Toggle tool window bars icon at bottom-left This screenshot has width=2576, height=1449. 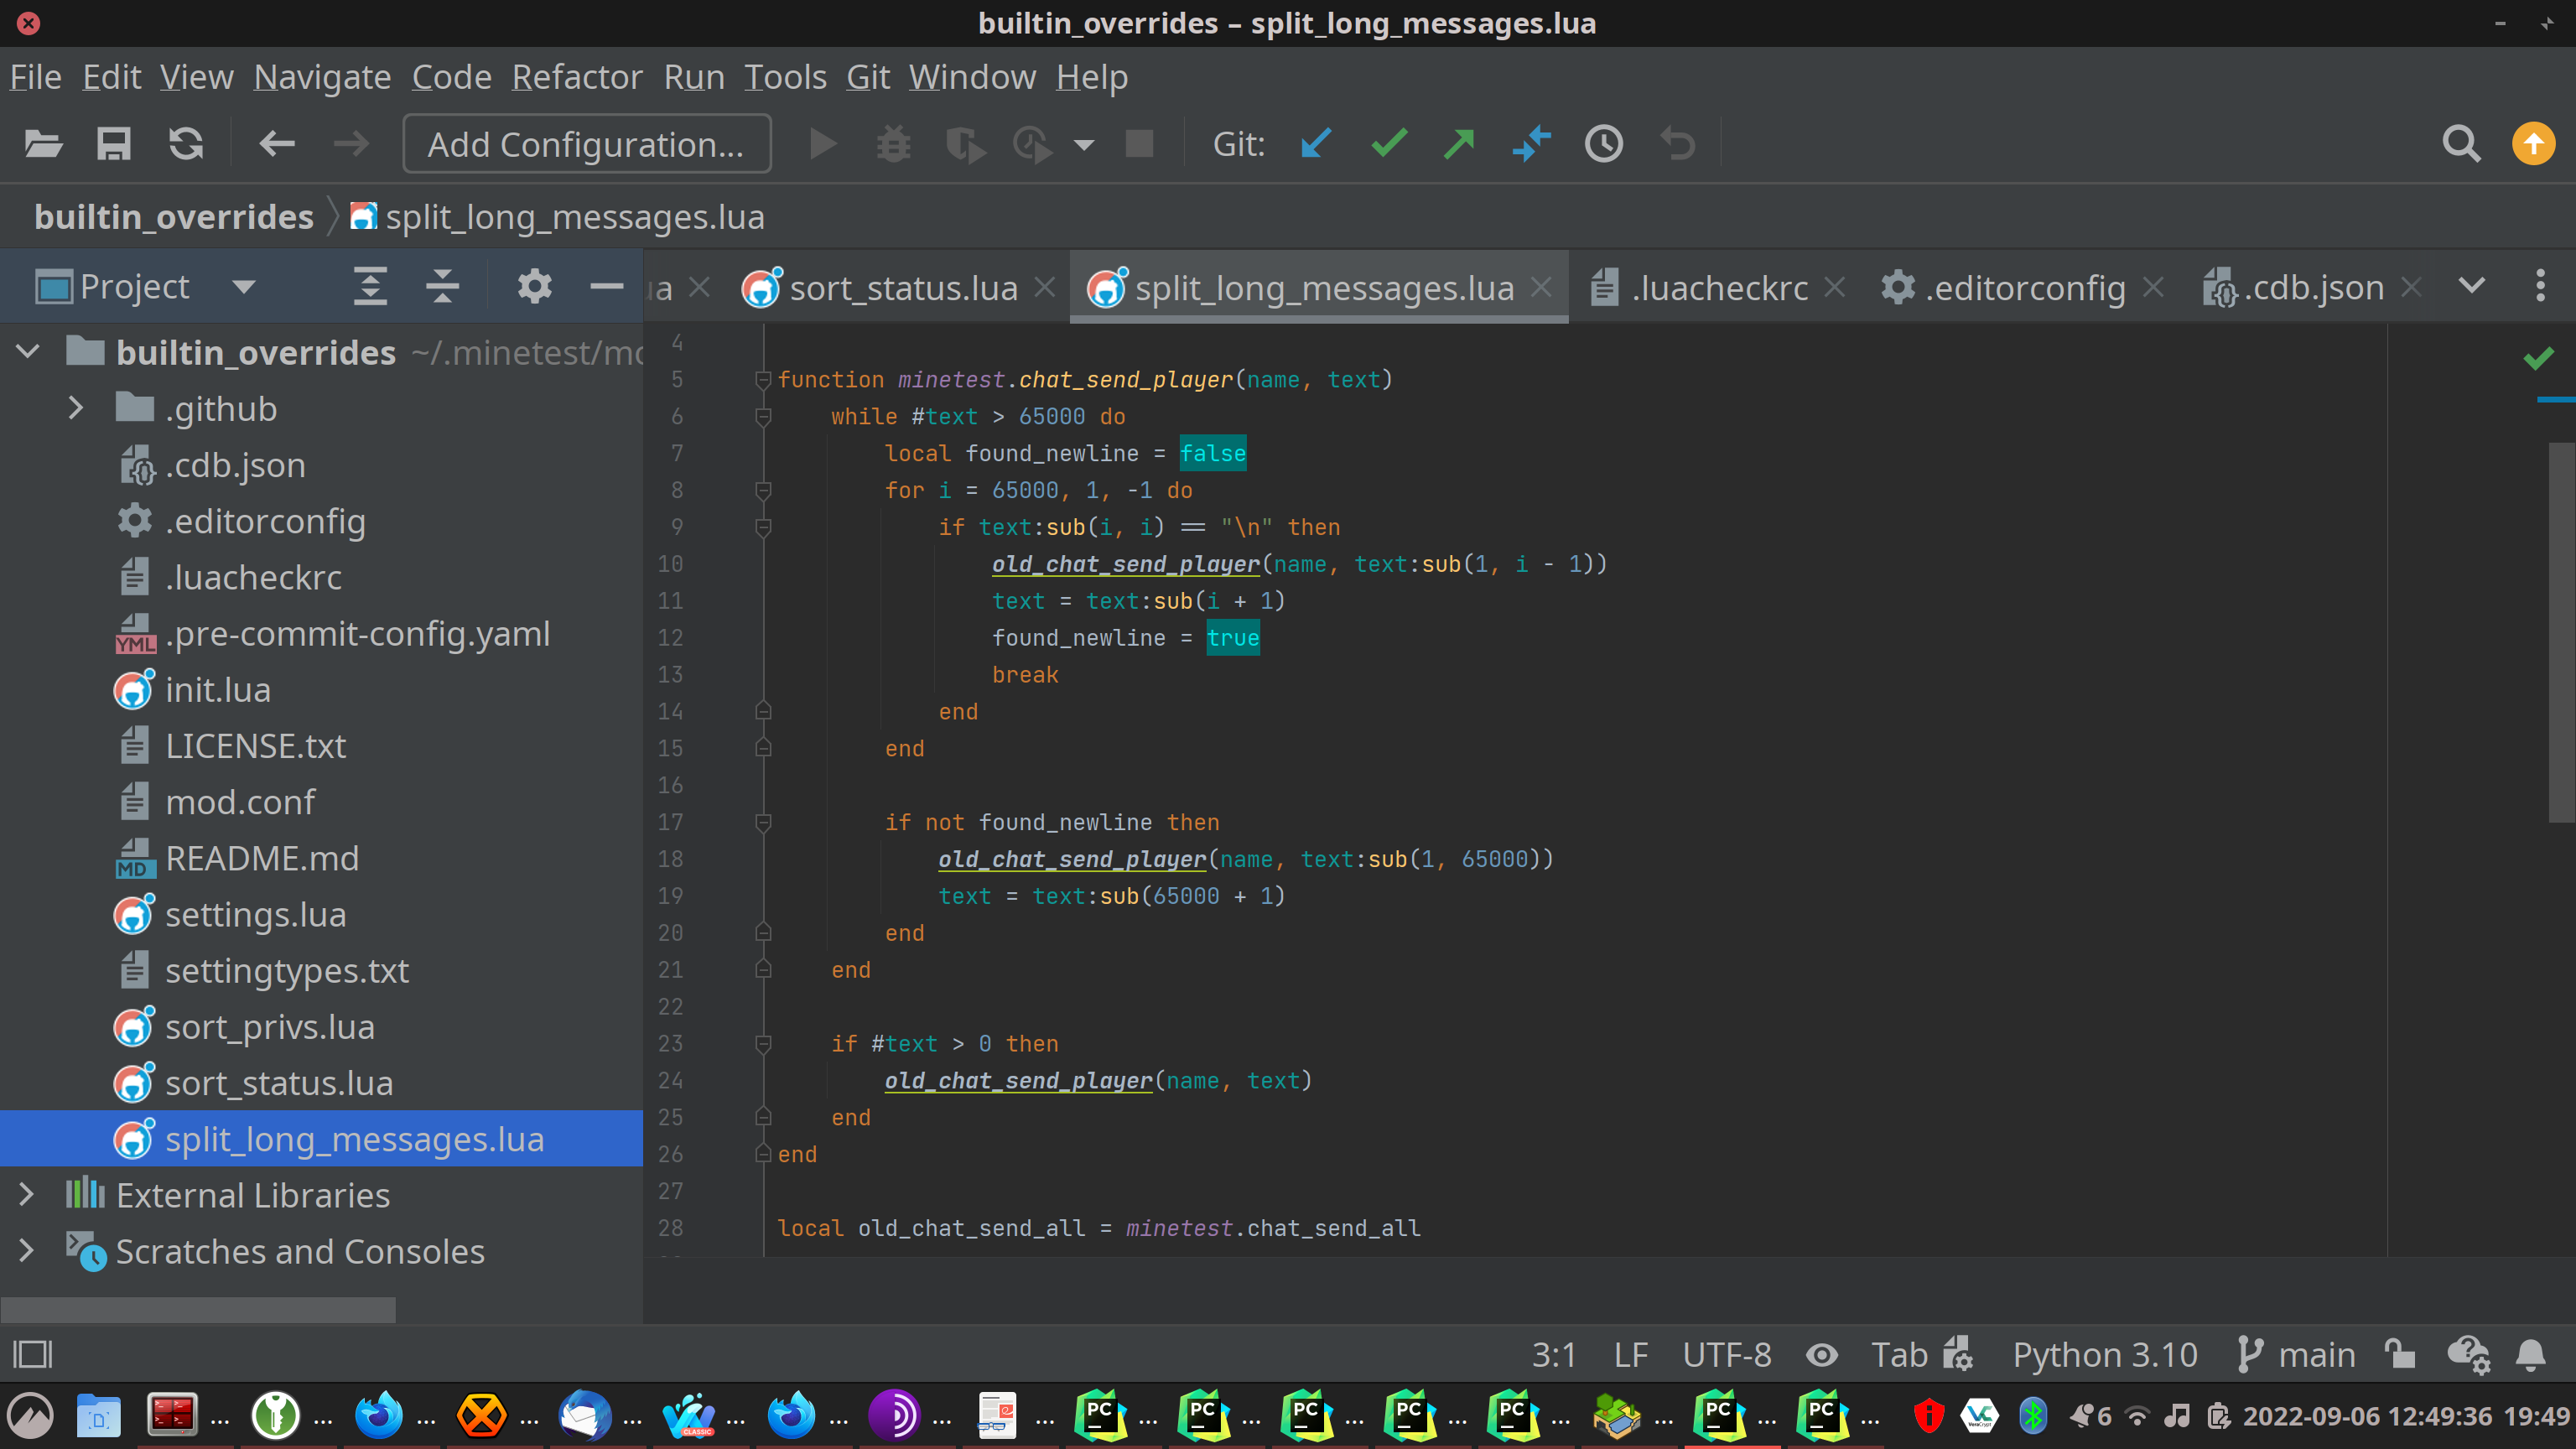[x=33, y=1355]
